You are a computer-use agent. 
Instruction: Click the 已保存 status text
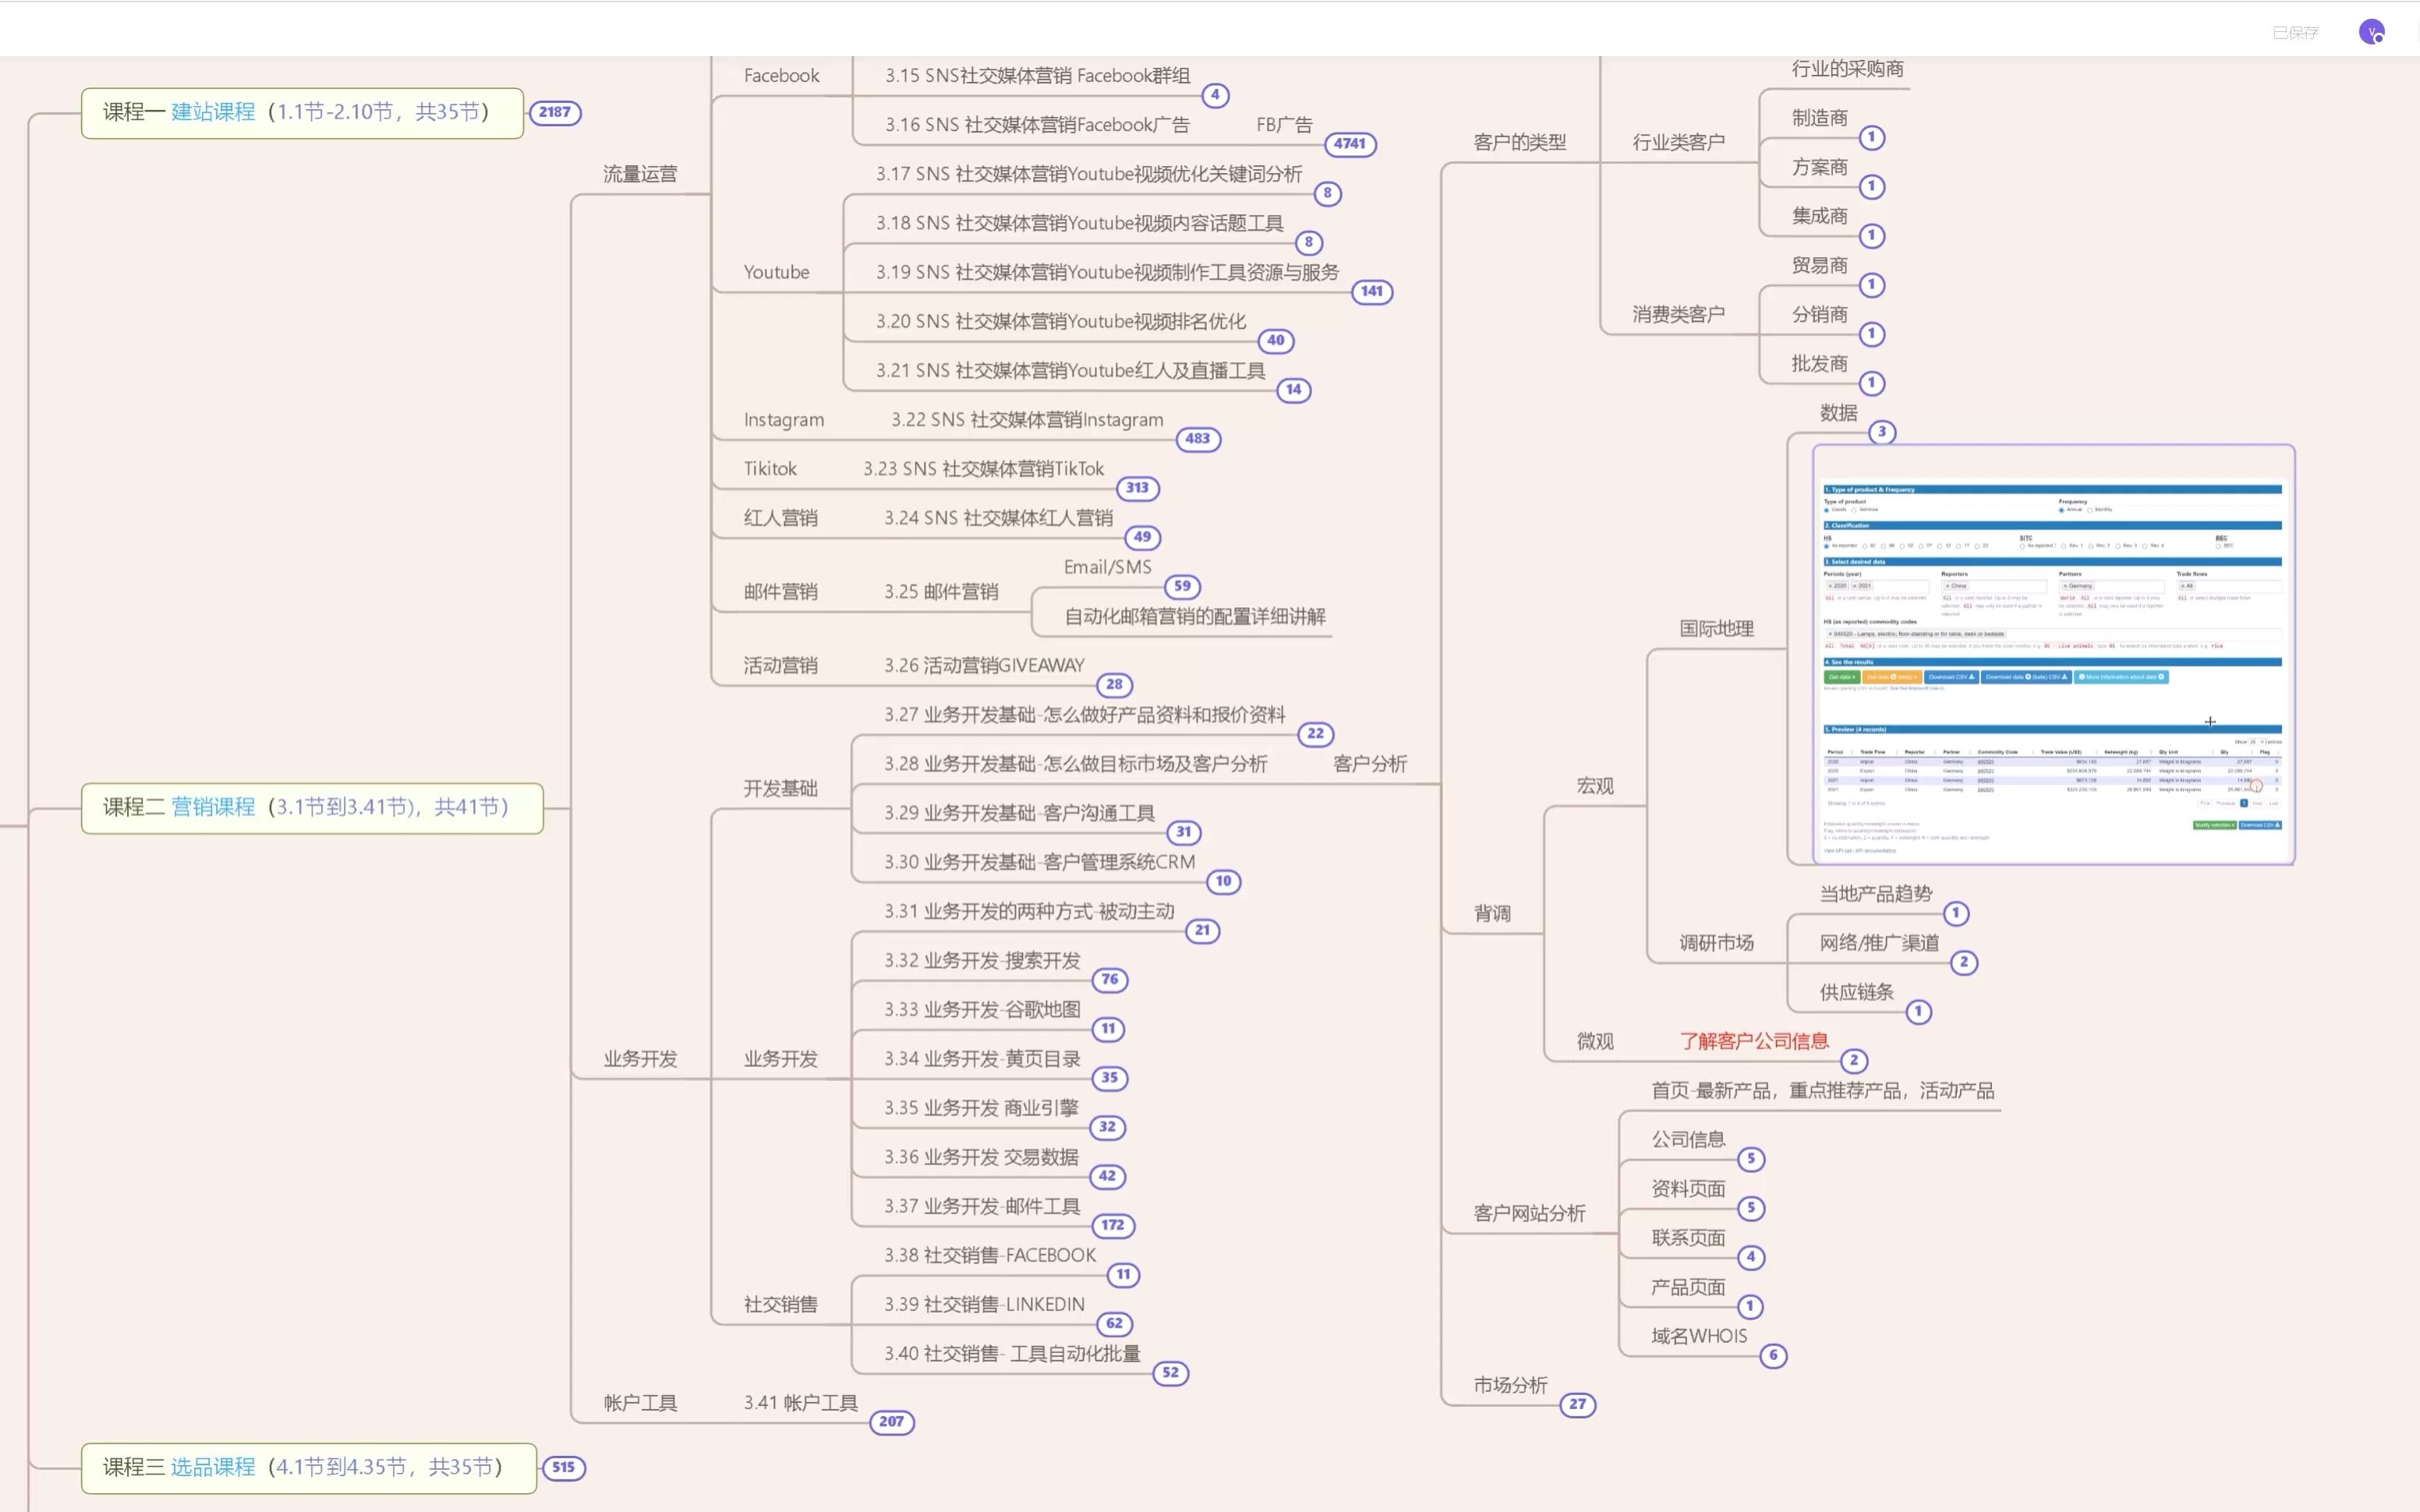pos(2295,33)
